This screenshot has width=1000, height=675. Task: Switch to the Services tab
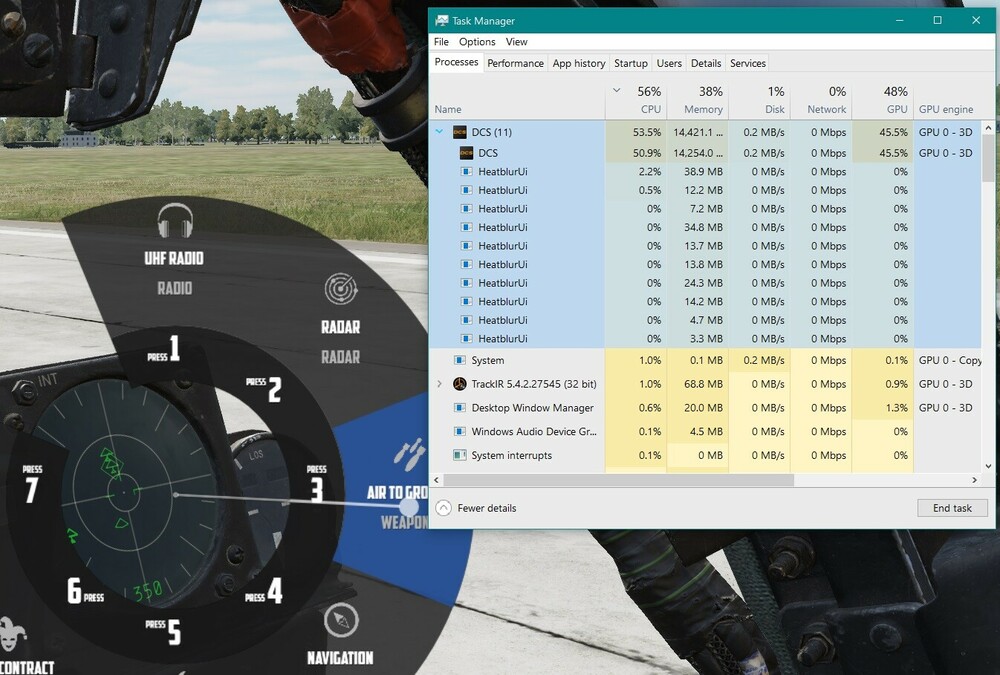pyautogui.click(x=748, y=63)
